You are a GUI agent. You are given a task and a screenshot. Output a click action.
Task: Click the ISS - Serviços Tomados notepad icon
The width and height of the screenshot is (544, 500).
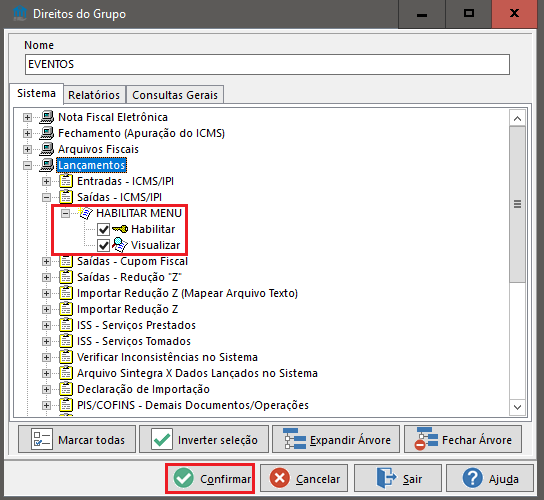click(66, 341)
